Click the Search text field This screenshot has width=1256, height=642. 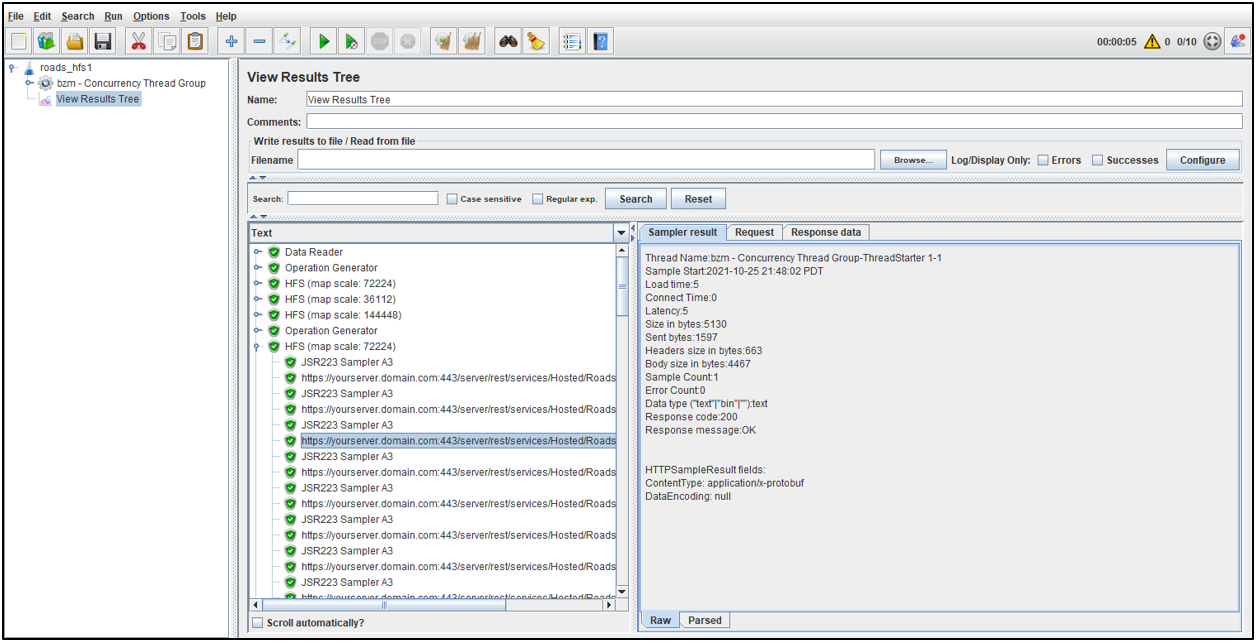(363, 199)
